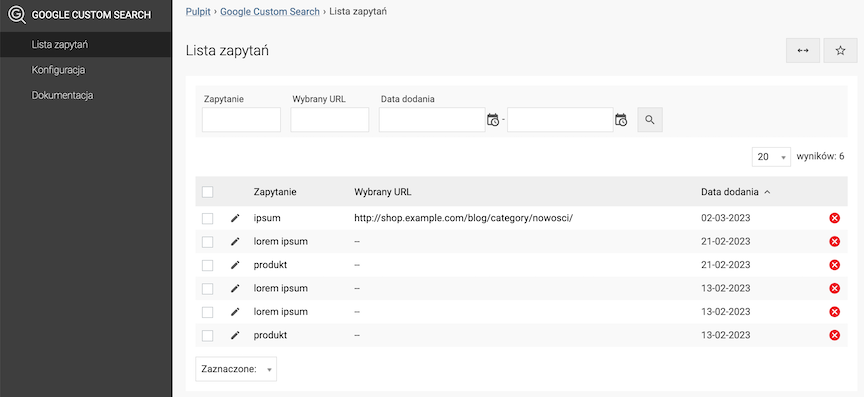Viewport: 864px width, 397px height.
Task: Click the magnifier search filter button
Action: 650,120
